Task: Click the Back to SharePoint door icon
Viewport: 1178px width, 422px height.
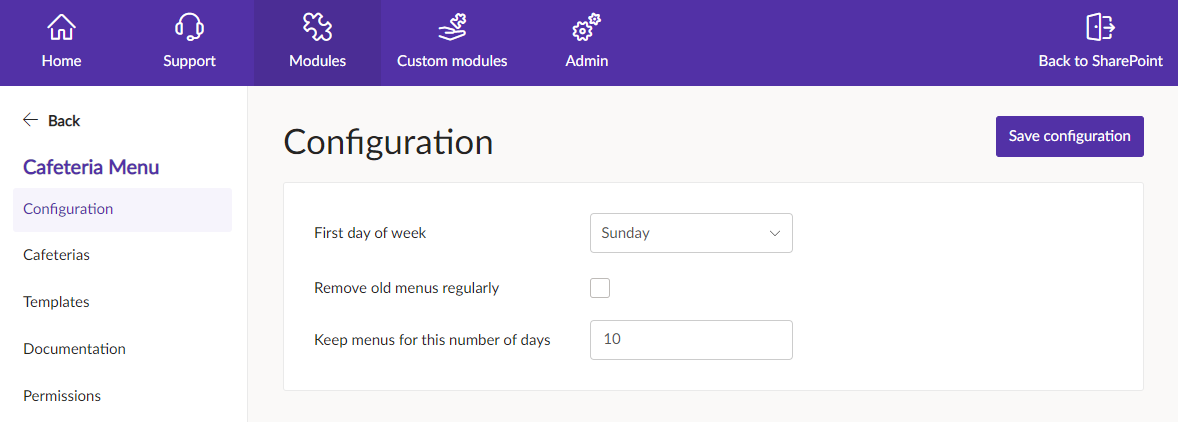Action: pos(1101,27)
